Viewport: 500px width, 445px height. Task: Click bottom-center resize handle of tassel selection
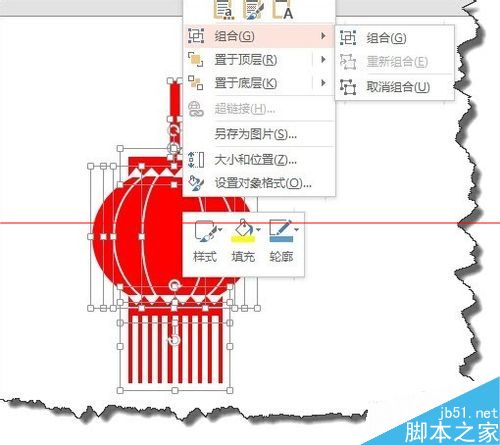pyautogui.click(x=175, y=390)
